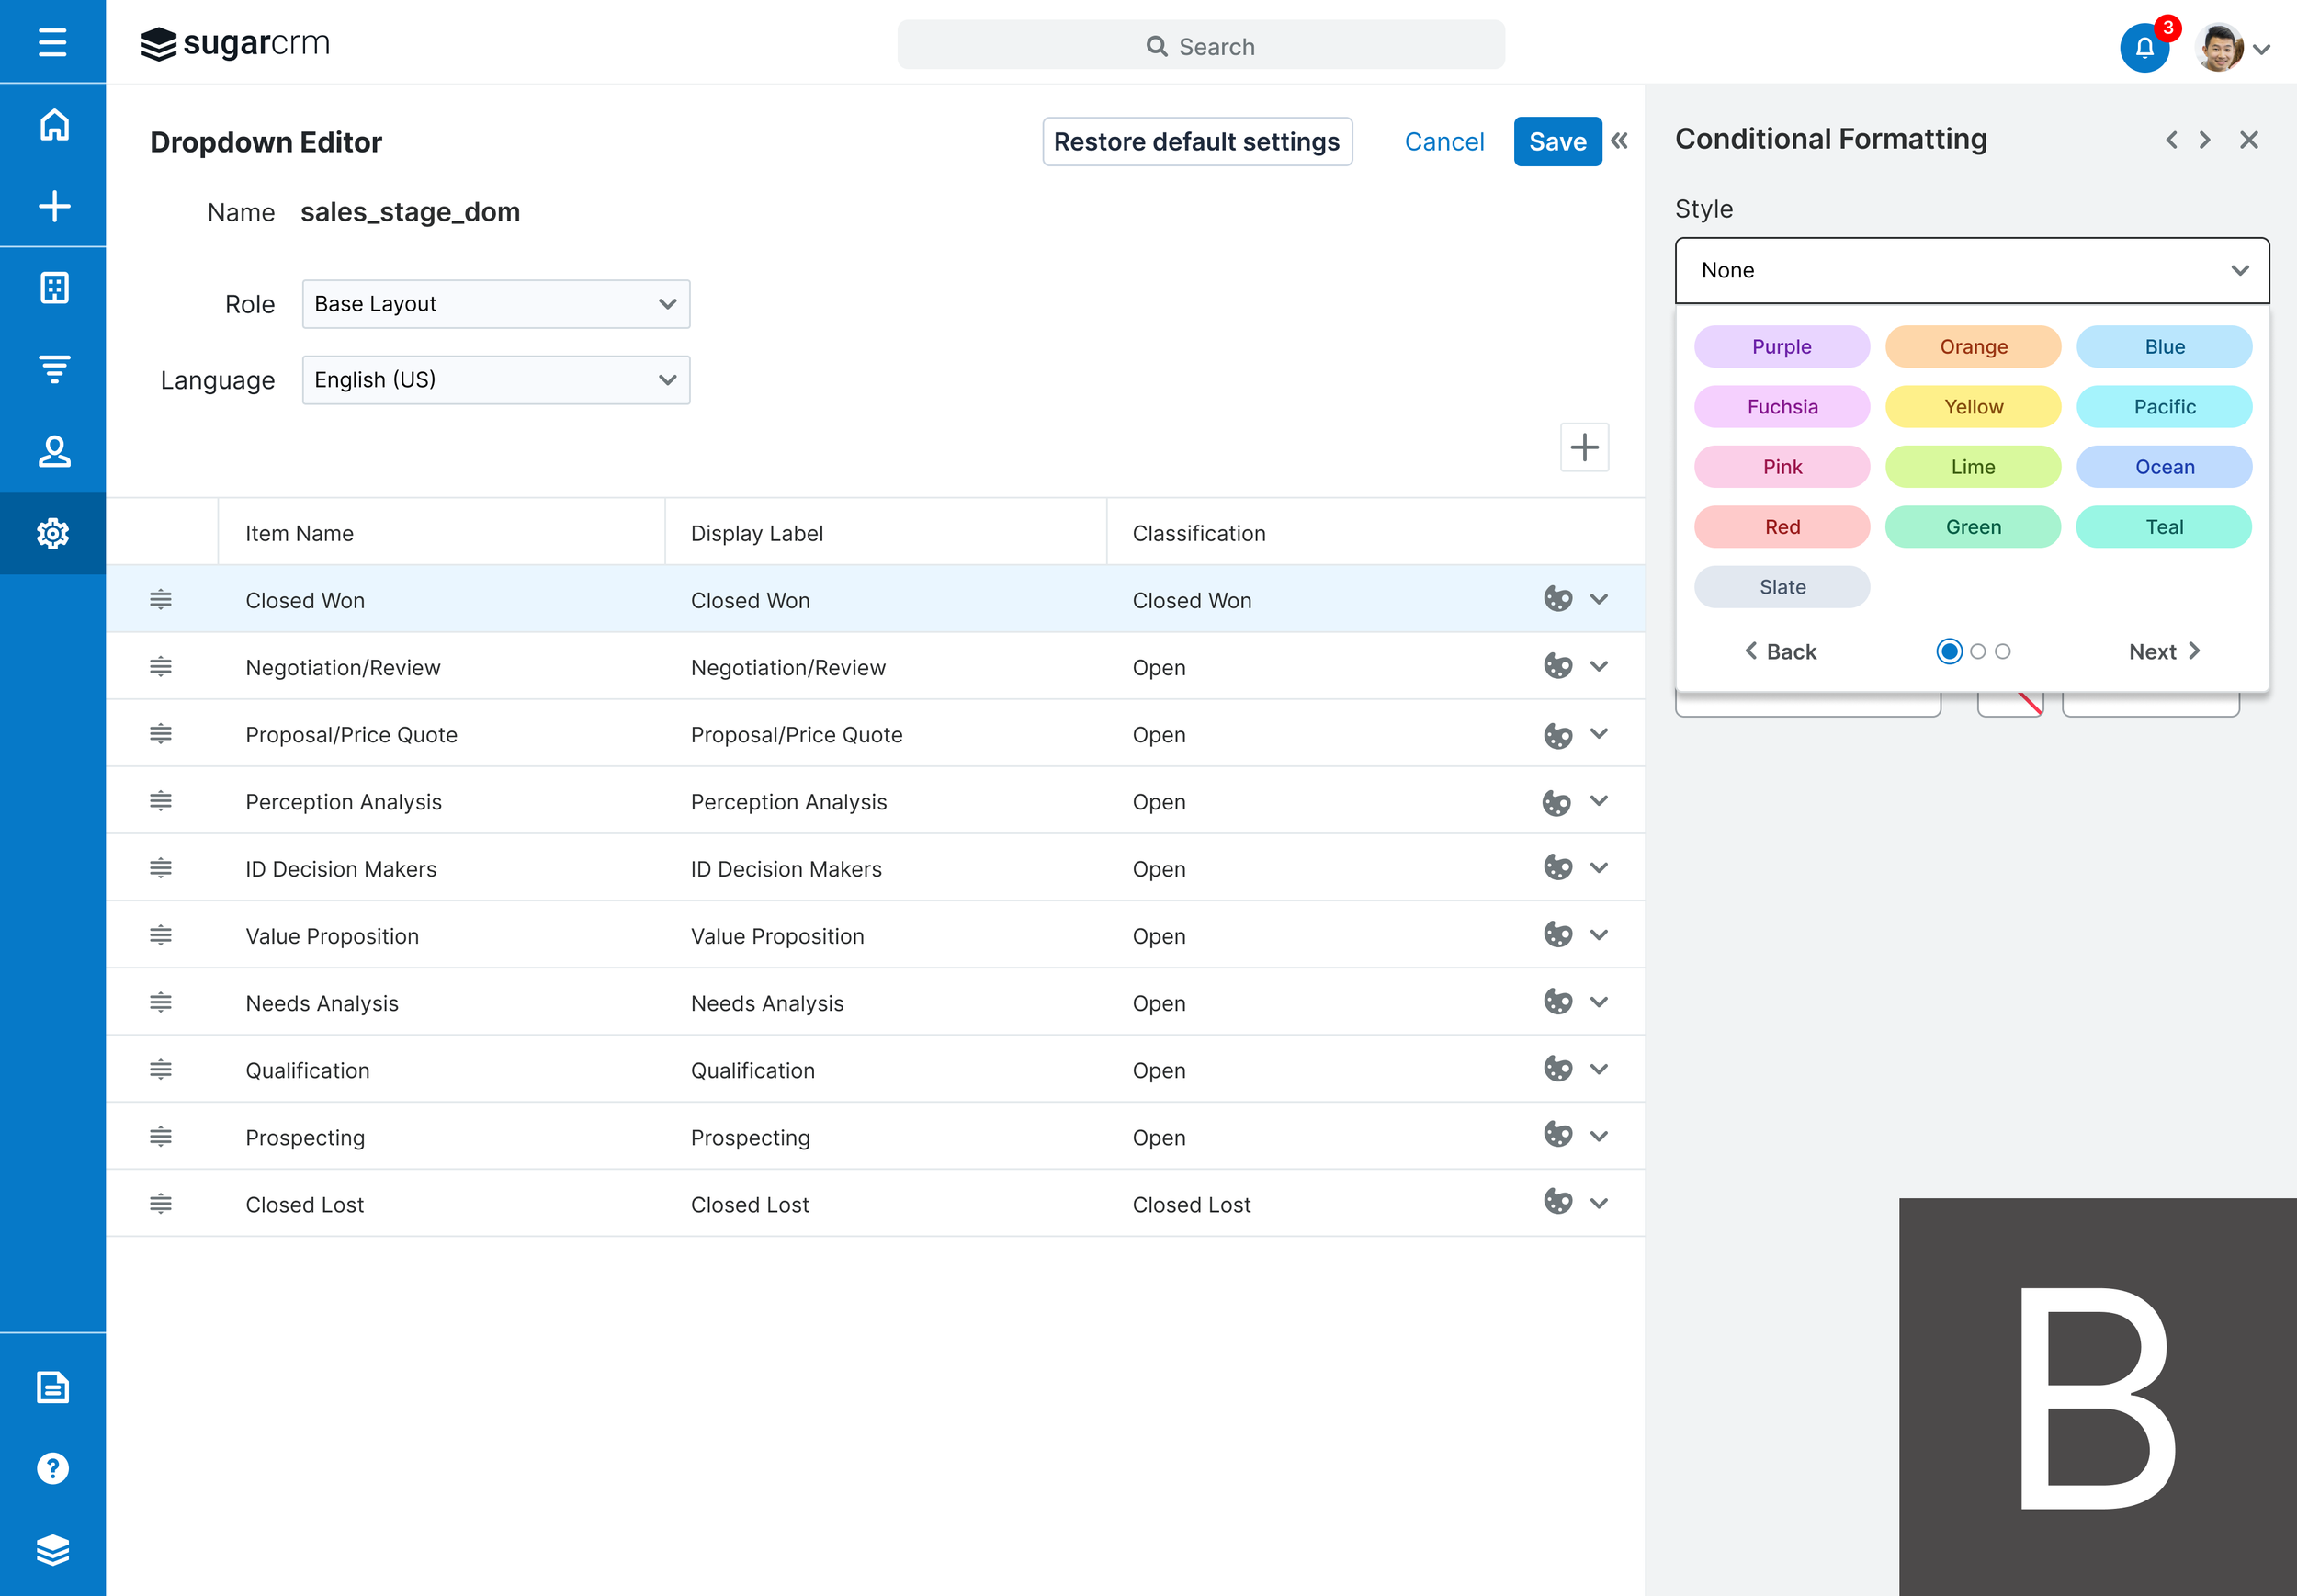Click the Cancel link
This screenshot has height=1596, width=2297.
1443,142
